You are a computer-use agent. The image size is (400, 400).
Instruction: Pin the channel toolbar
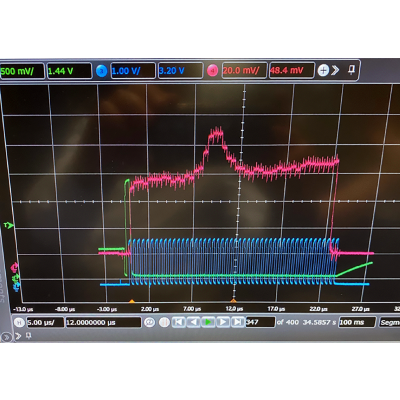351,69
